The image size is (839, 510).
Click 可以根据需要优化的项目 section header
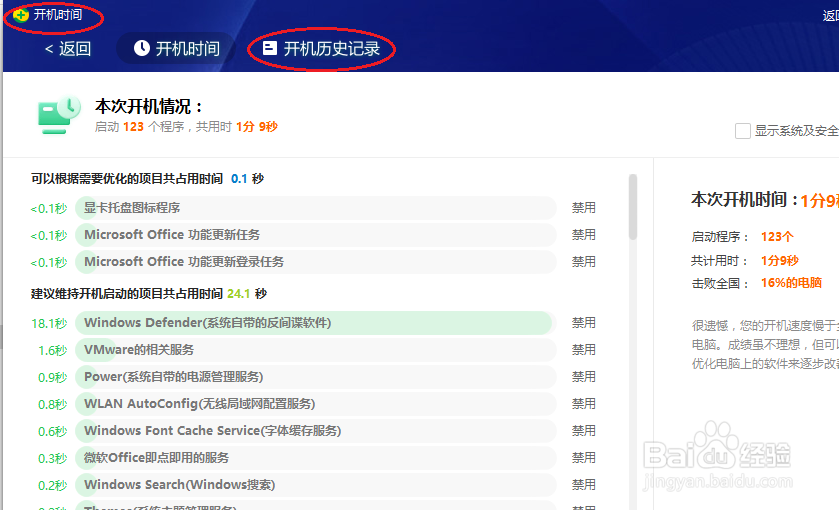147,179
